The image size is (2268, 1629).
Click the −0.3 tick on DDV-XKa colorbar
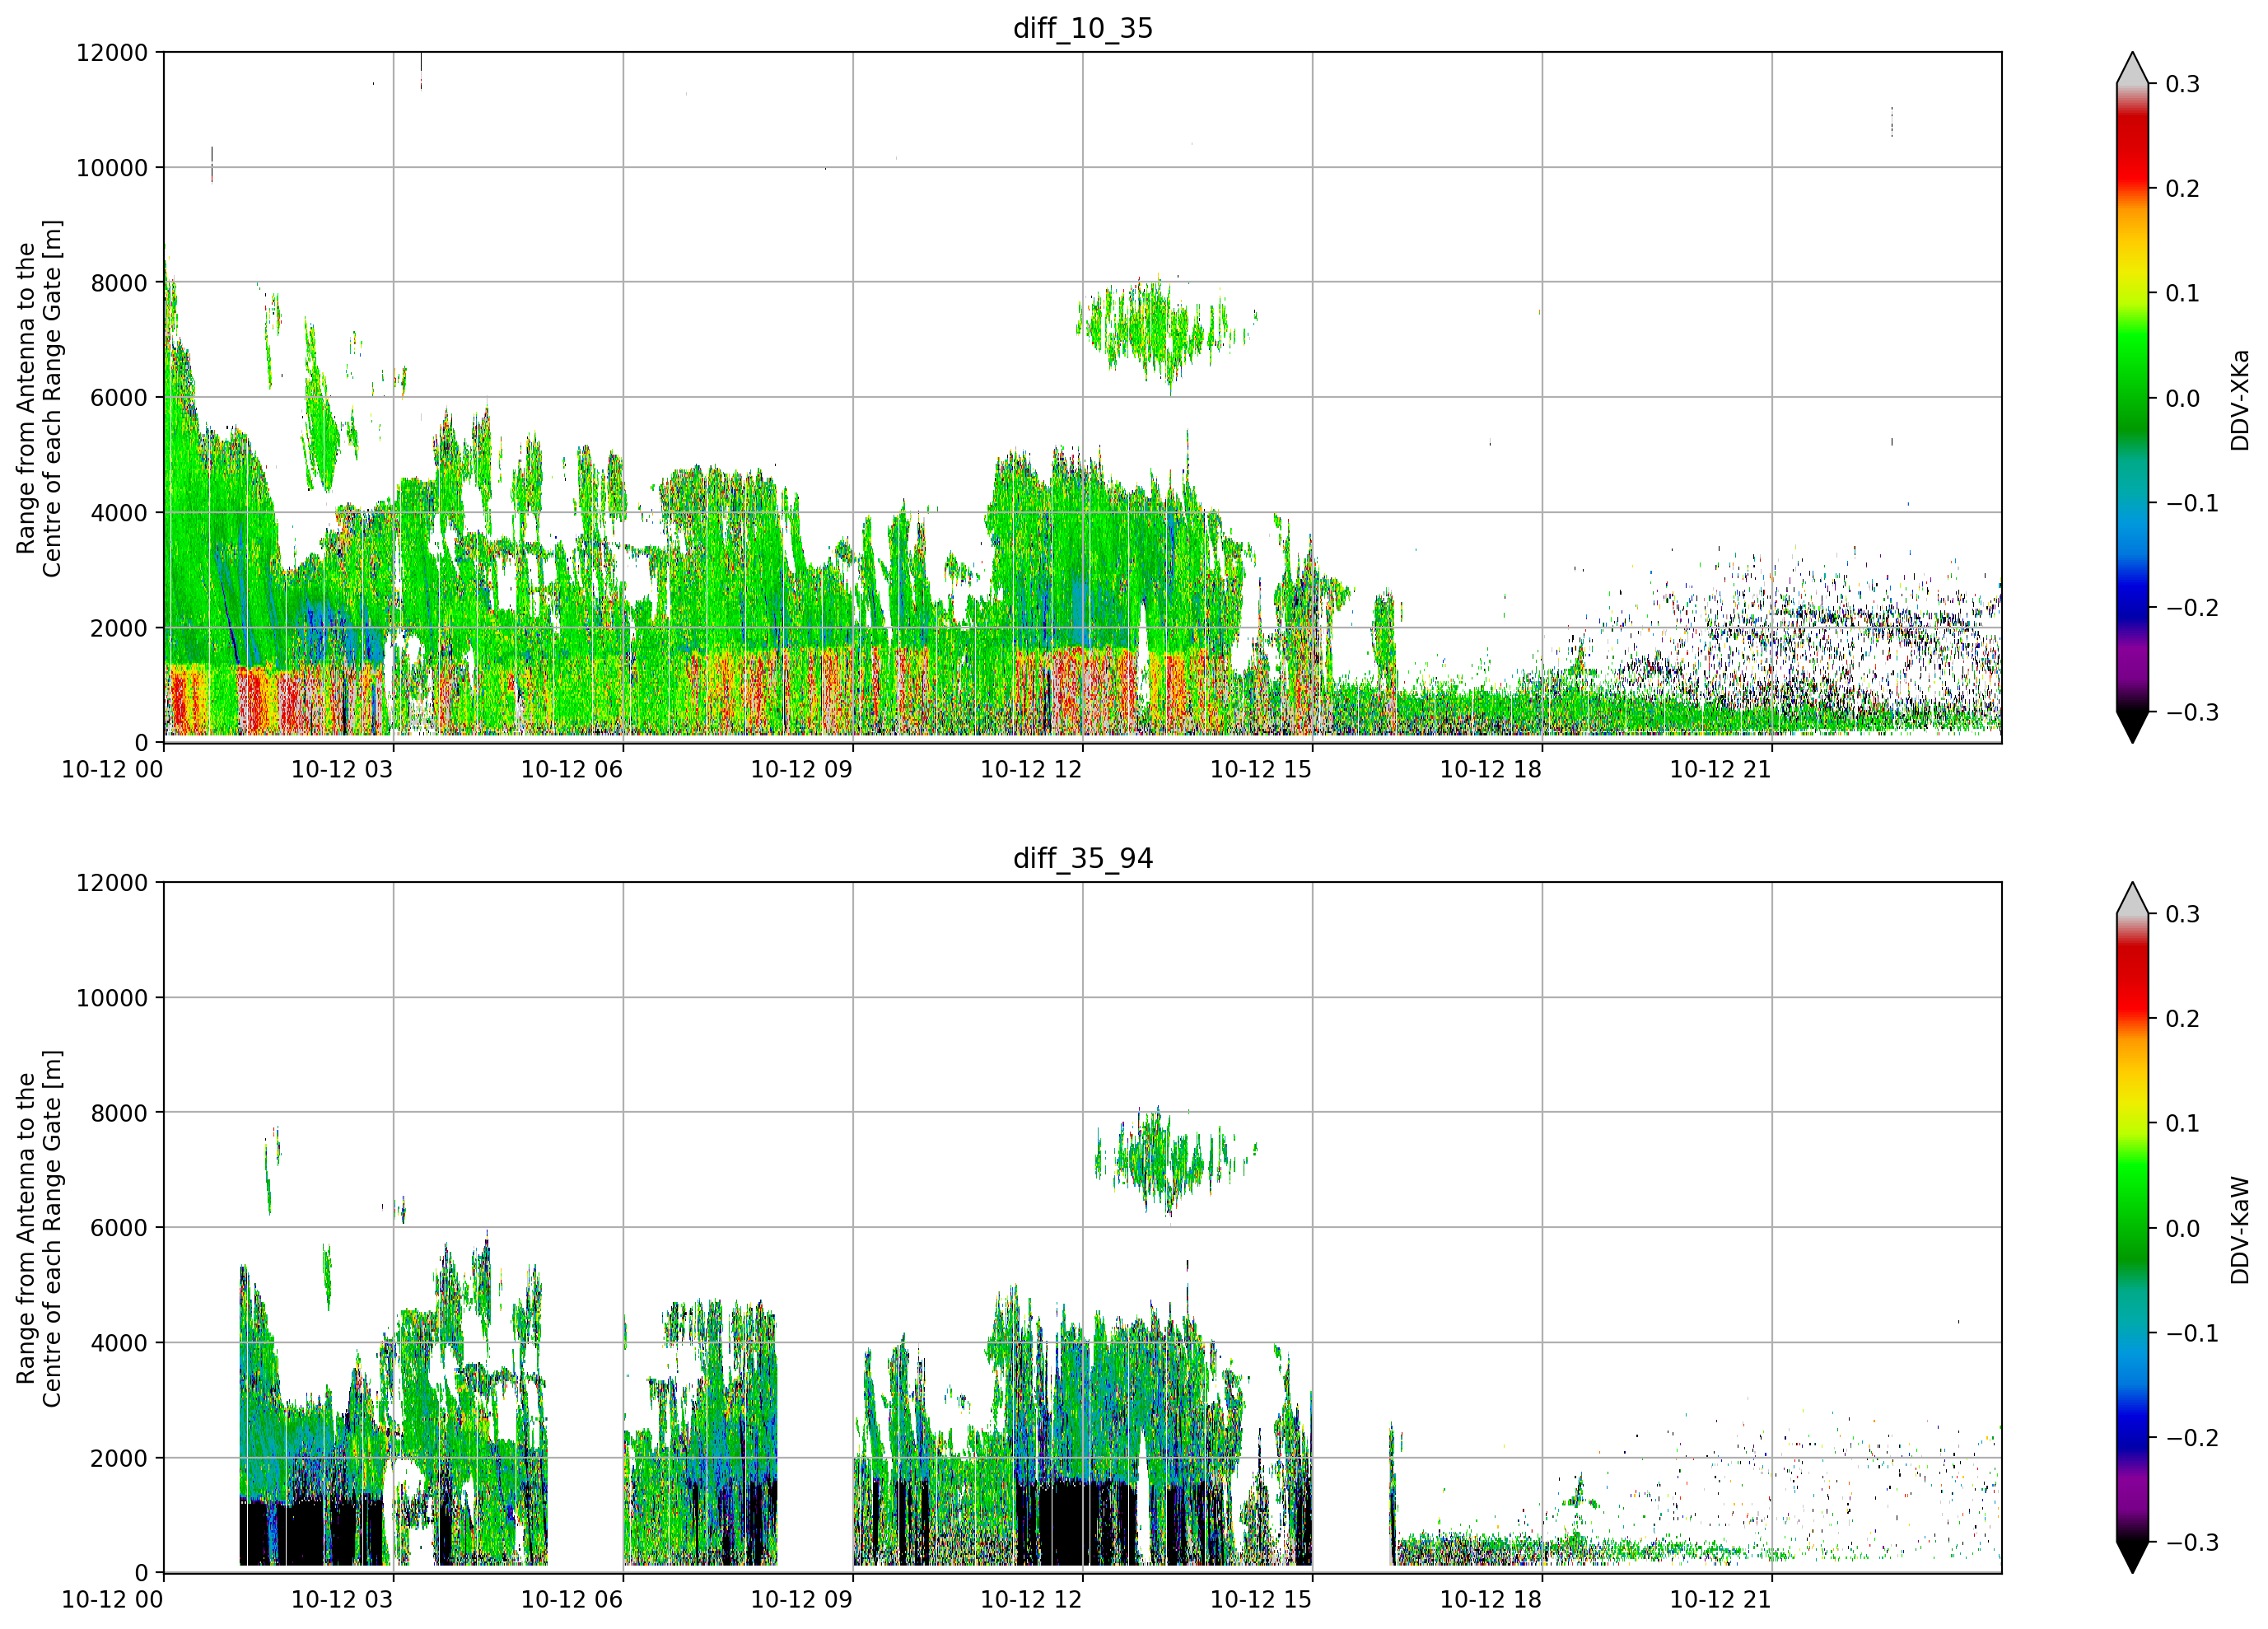click(x=2192, y=712)
